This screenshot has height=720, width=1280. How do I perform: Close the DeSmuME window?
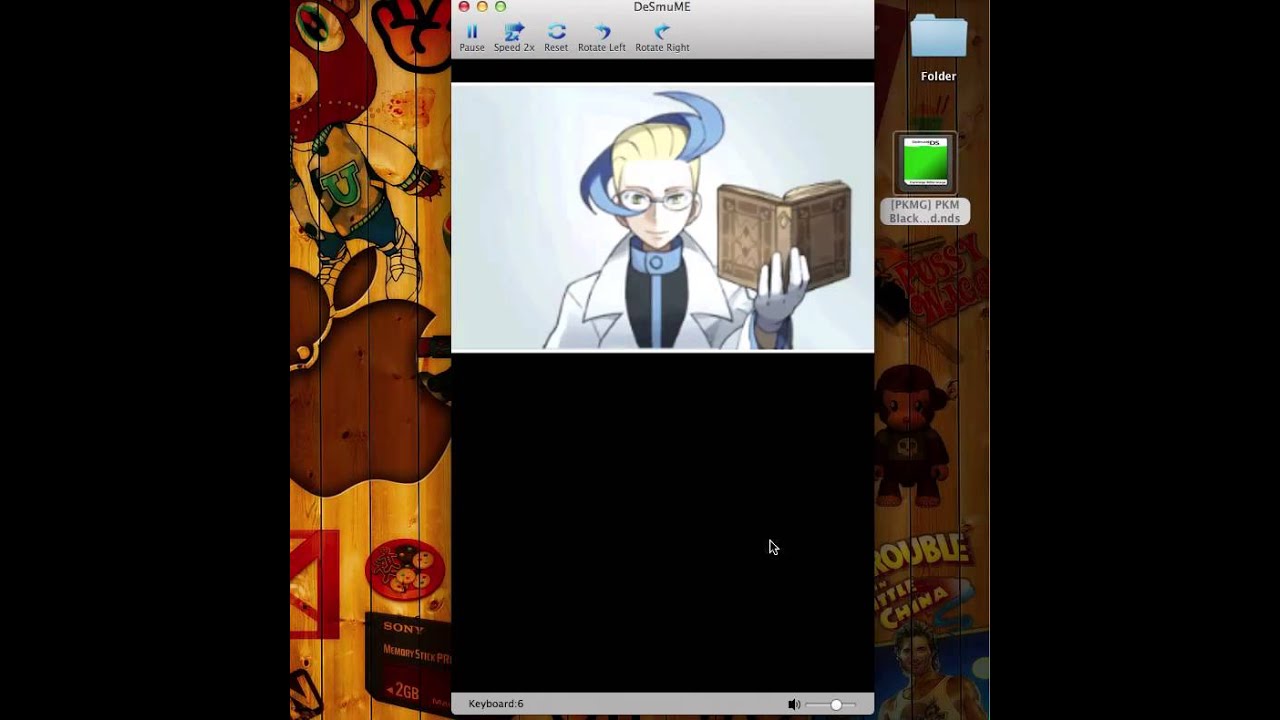coord(464,7)
